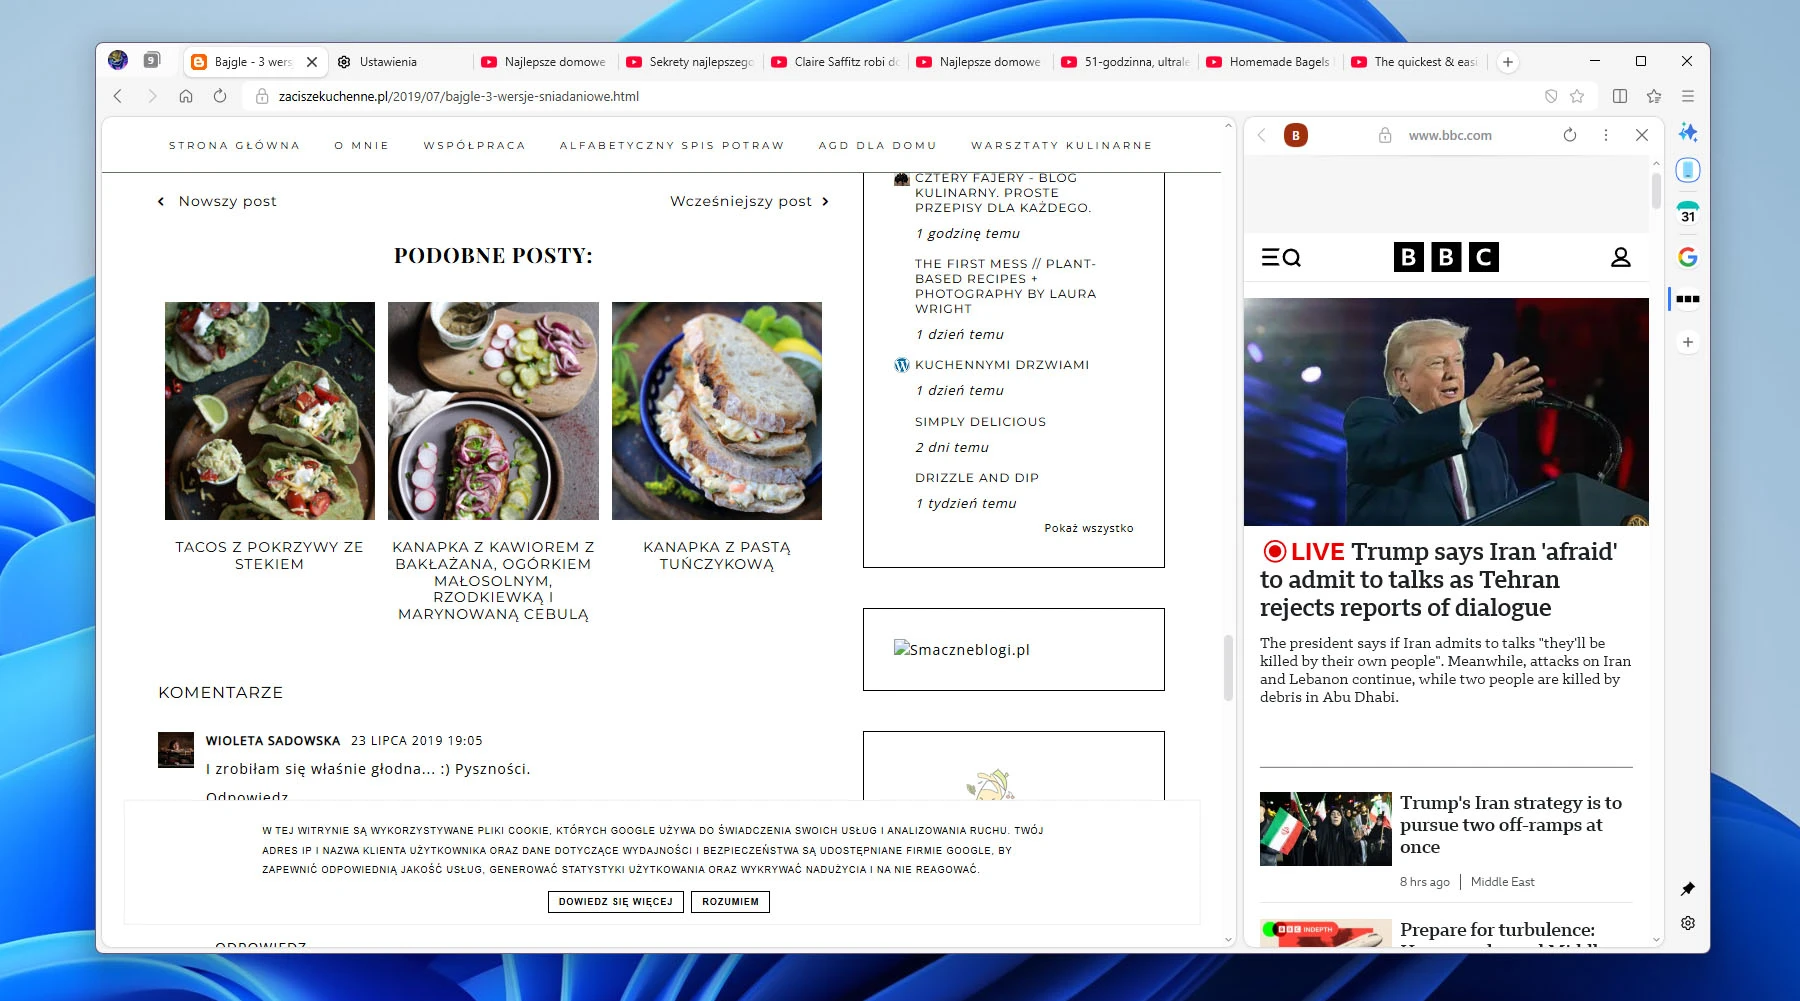1800x1001 pixels.
Task: Click the BBC account profile icon
Action: tap(1620, 258)
